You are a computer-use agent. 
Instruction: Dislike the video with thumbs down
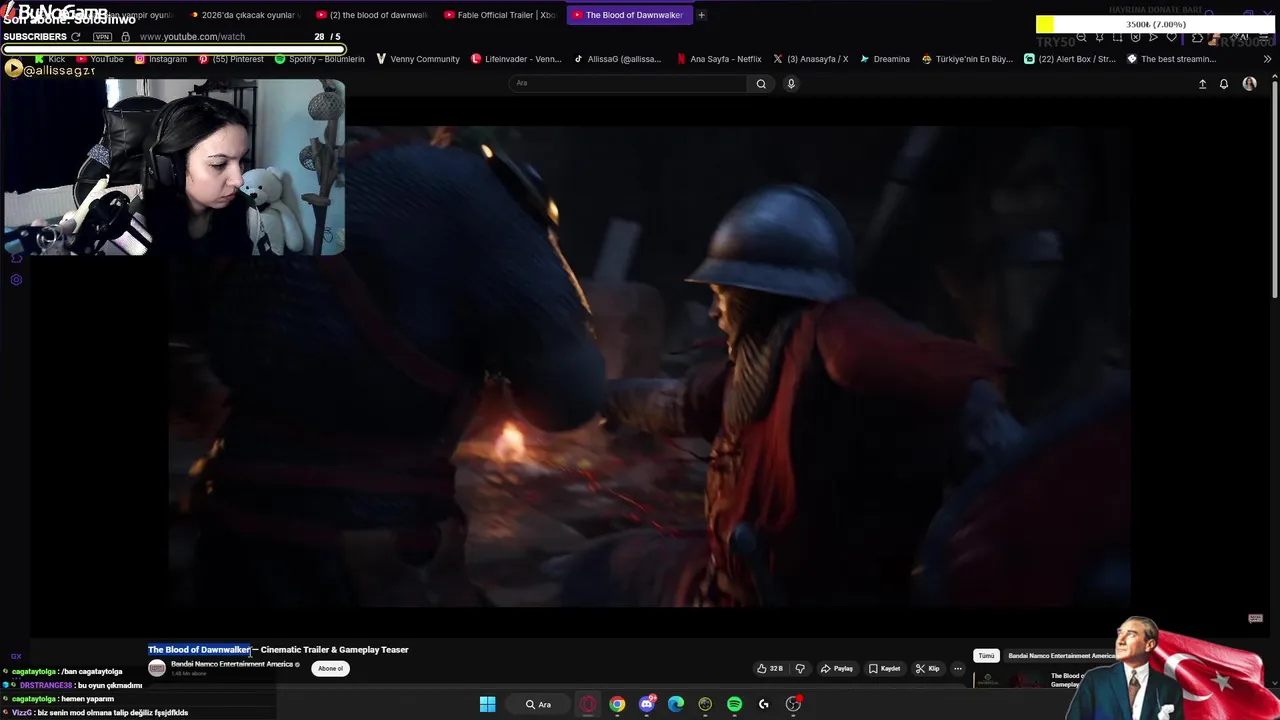coord(800,669)
